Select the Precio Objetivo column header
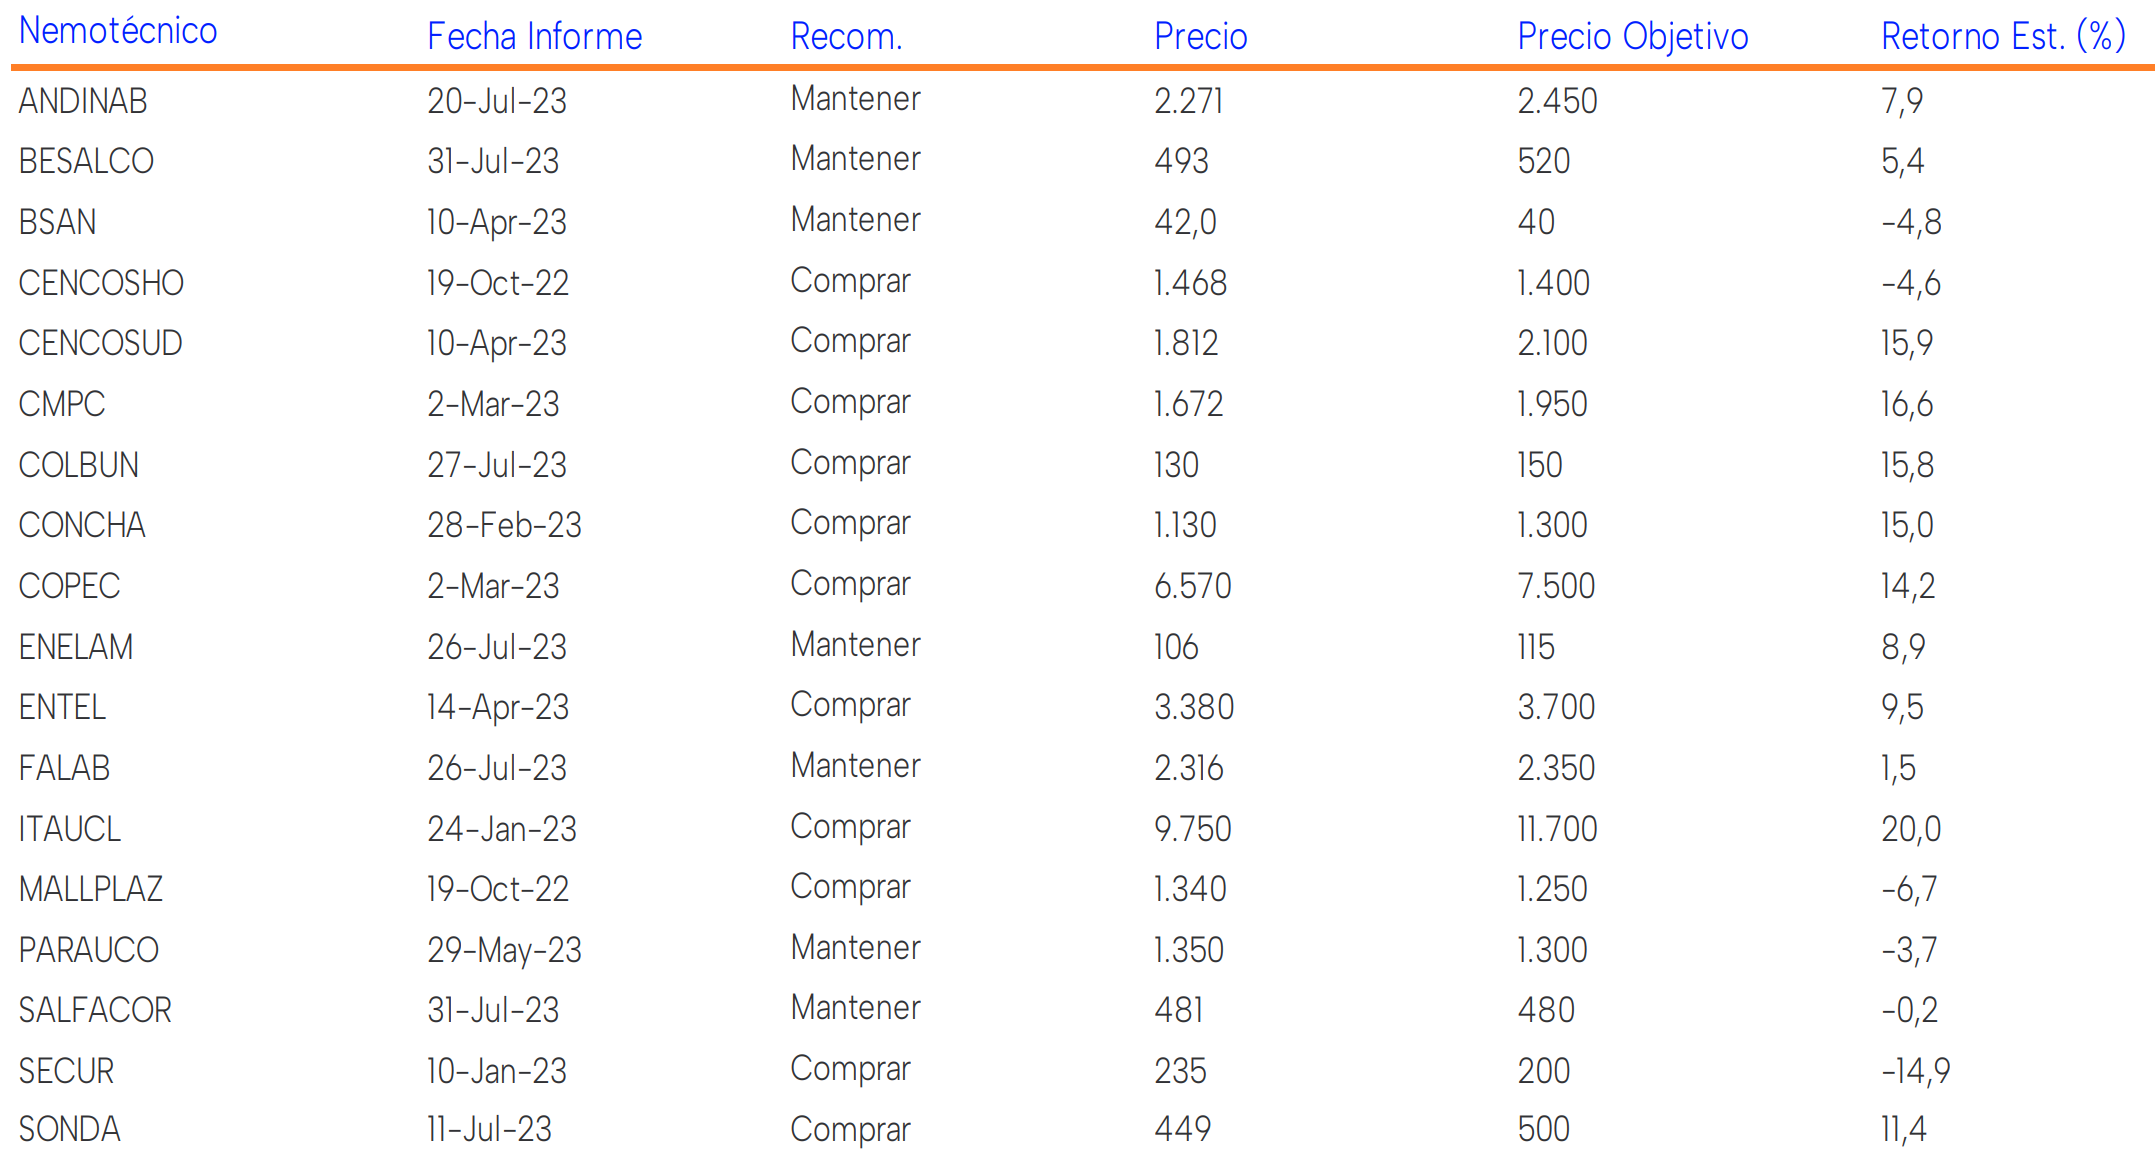Viewport: 2155px width, 1149px height. (1632, 37)
